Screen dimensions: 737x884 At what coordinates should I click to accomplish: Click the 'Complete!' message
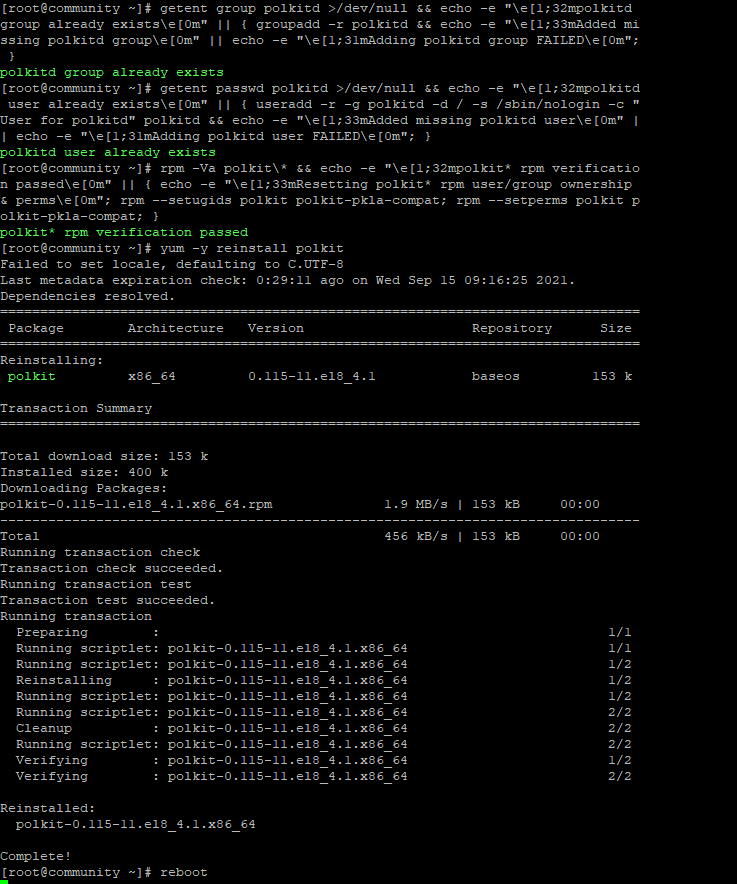click(x=36, y=856)
